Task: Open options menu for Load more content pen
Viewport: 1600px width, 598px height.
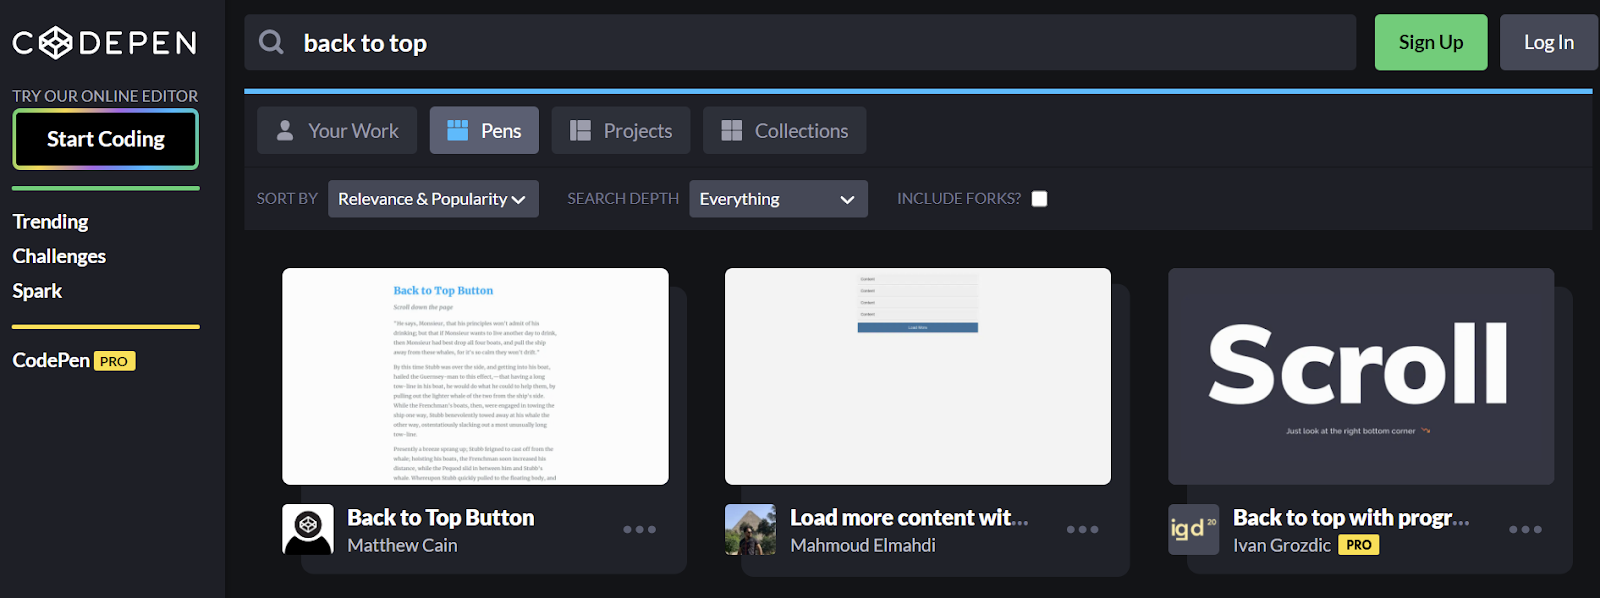Action: pyautogui.click(x=1083, y=530)
